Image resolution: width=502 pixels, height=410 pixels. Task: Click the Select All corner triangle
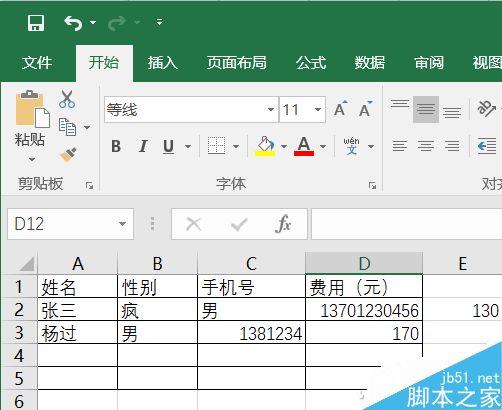pos(27,263)
